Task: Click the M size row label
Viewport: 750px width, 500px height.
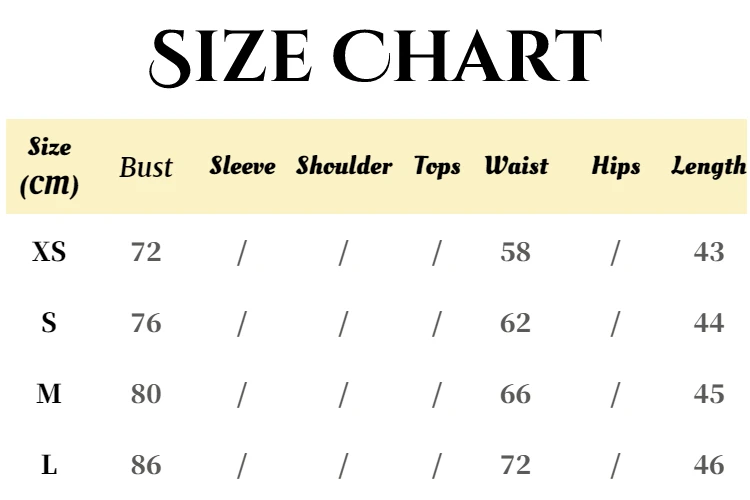Action: pyautogui.click(x=49, y=394)
